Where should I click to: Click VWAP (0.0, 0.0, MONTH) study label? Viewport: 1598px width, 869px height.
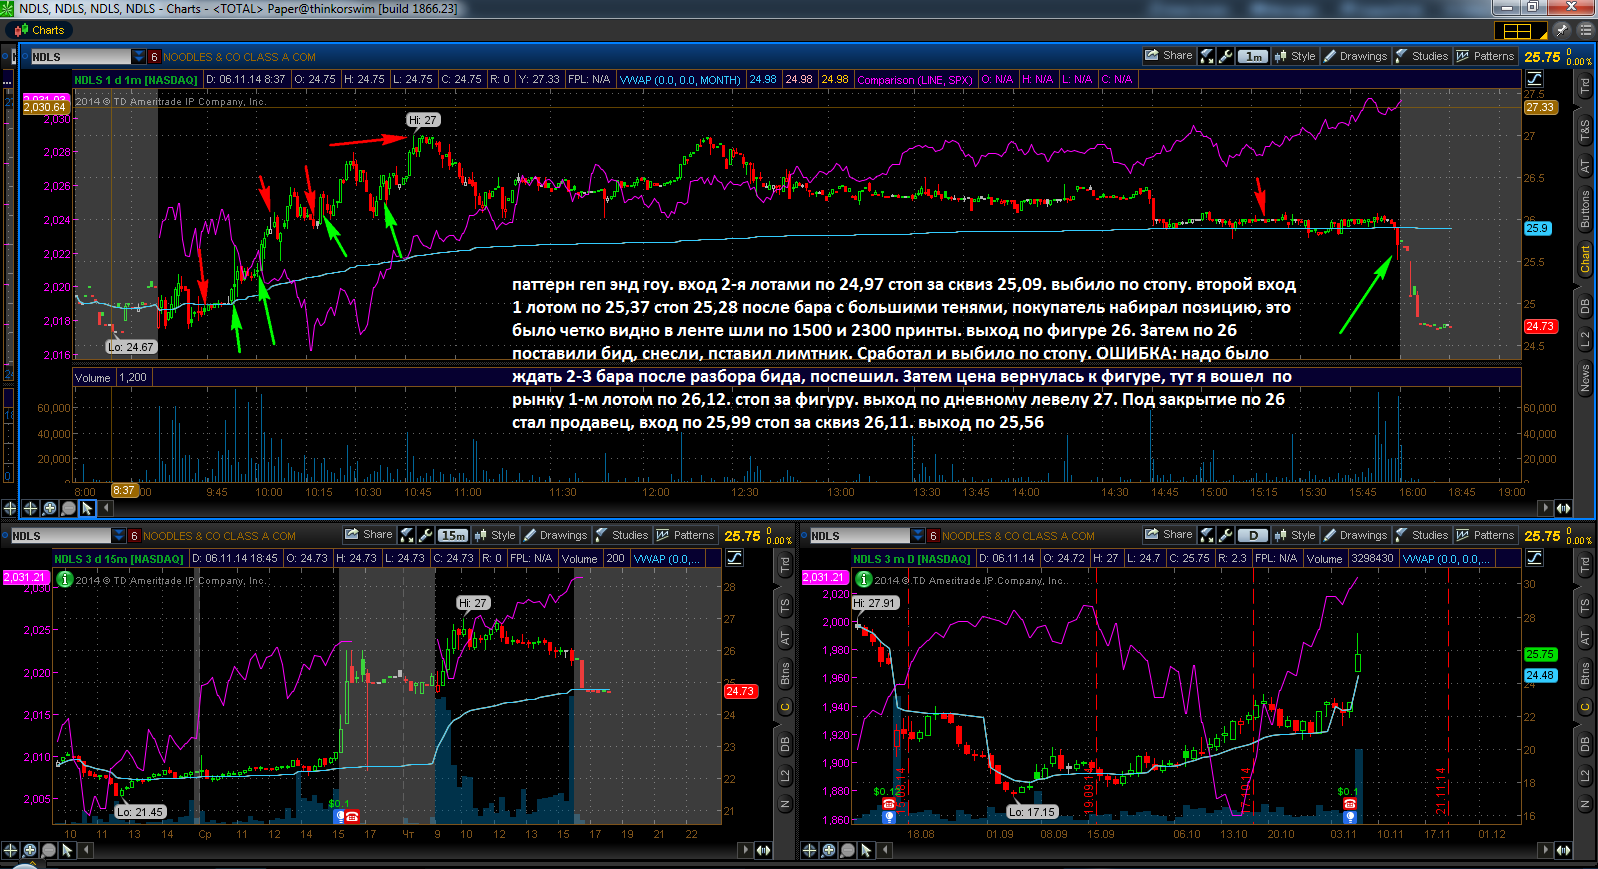pos(680,79)
